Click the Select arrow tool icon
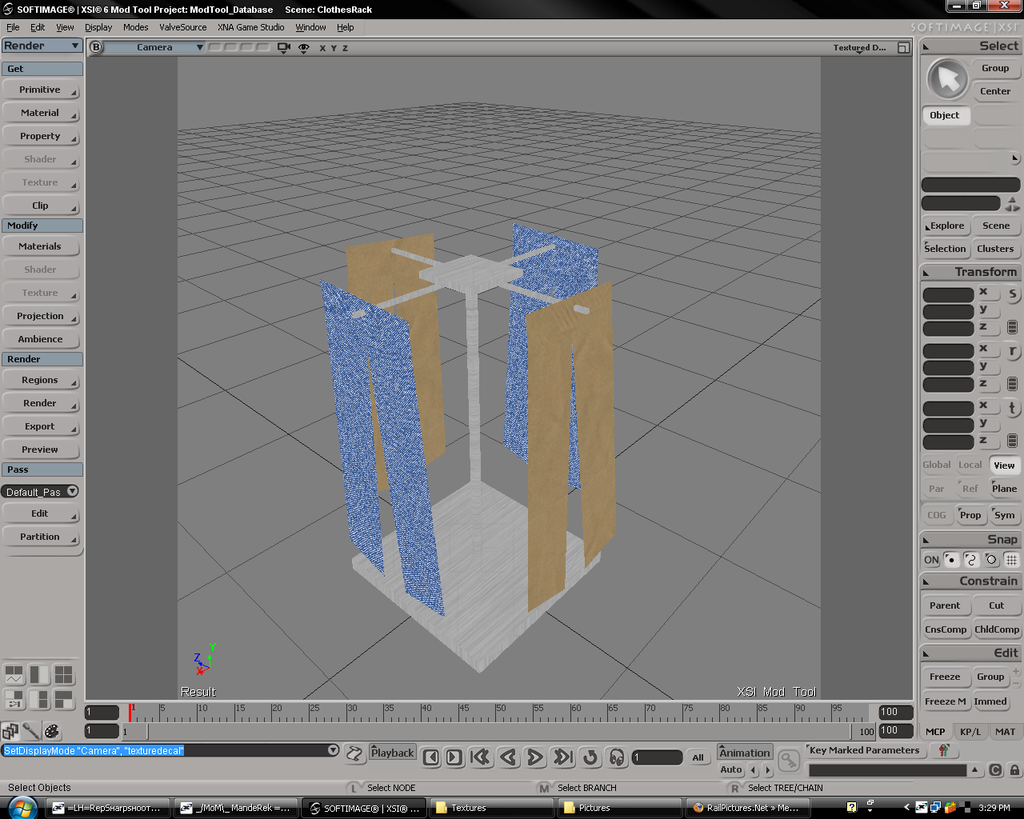The height and width of the screenshot is (819, 1024). pos(947,80)
